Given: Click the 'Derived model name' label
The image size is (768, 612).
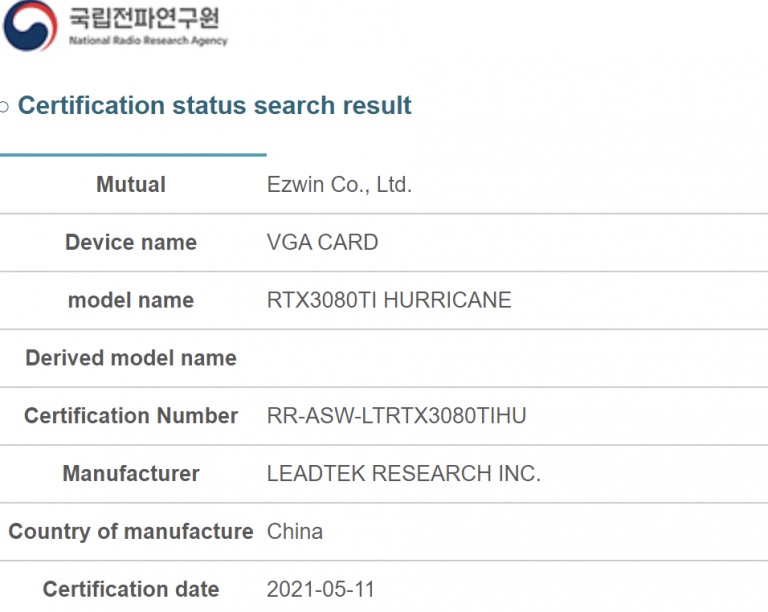Looking at the screenshot, I should pyautogui.click(x=131, y=358).
